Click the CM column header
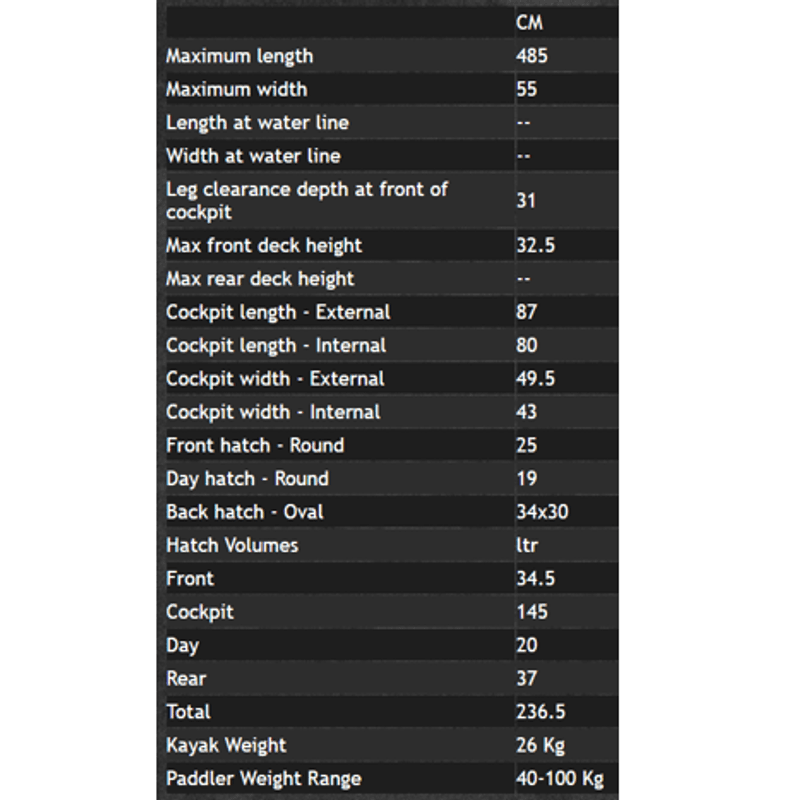Viewport: 800px width, 800px height. coord(529,22)
